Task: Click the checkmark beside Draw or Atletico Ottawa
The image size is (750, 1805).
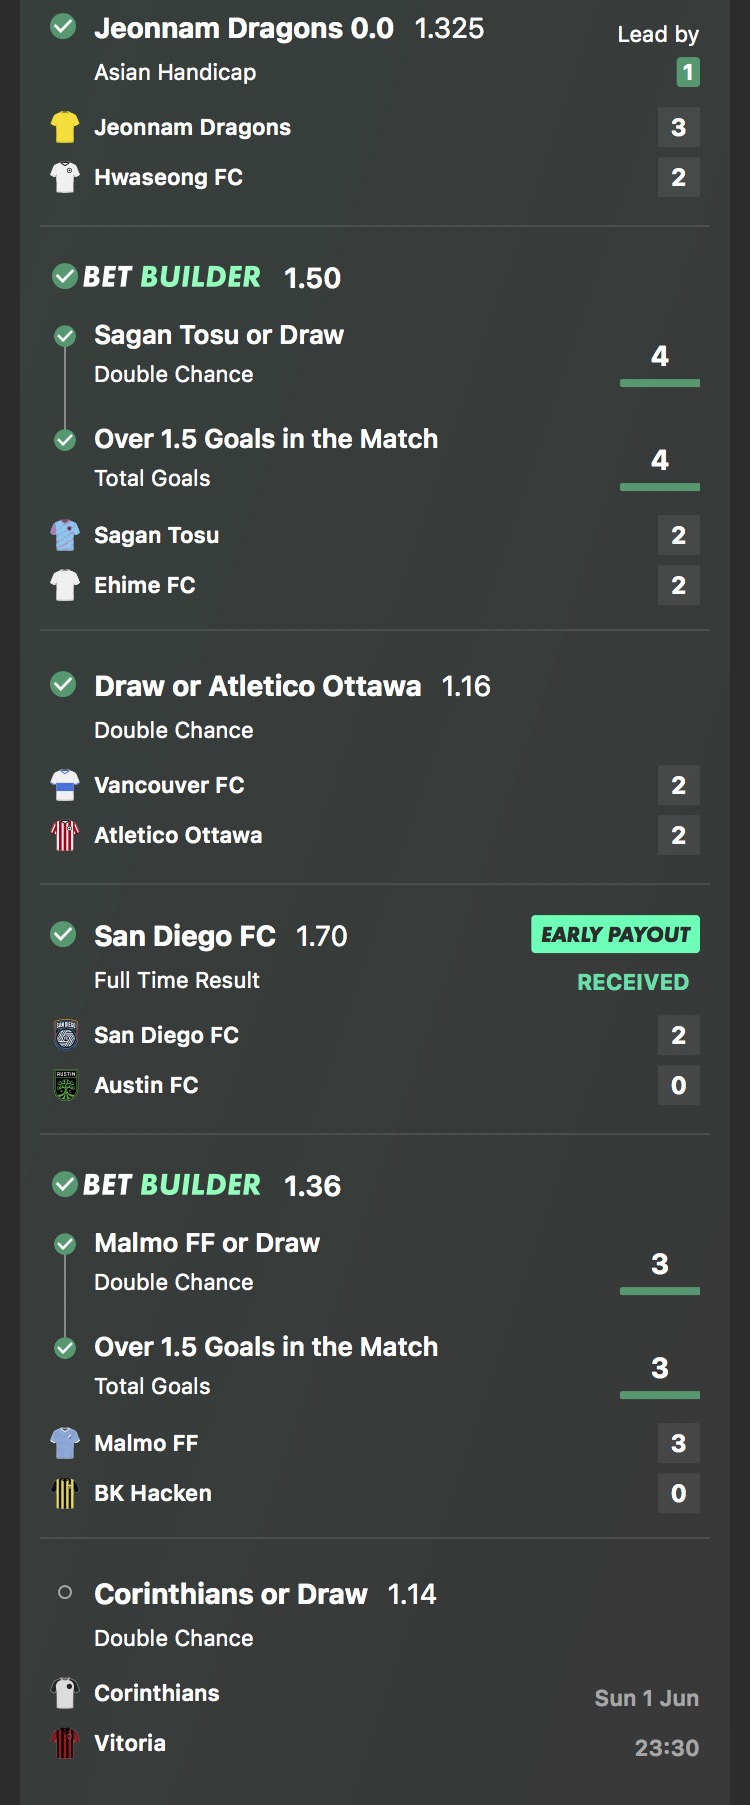Action: click(63, 684)
